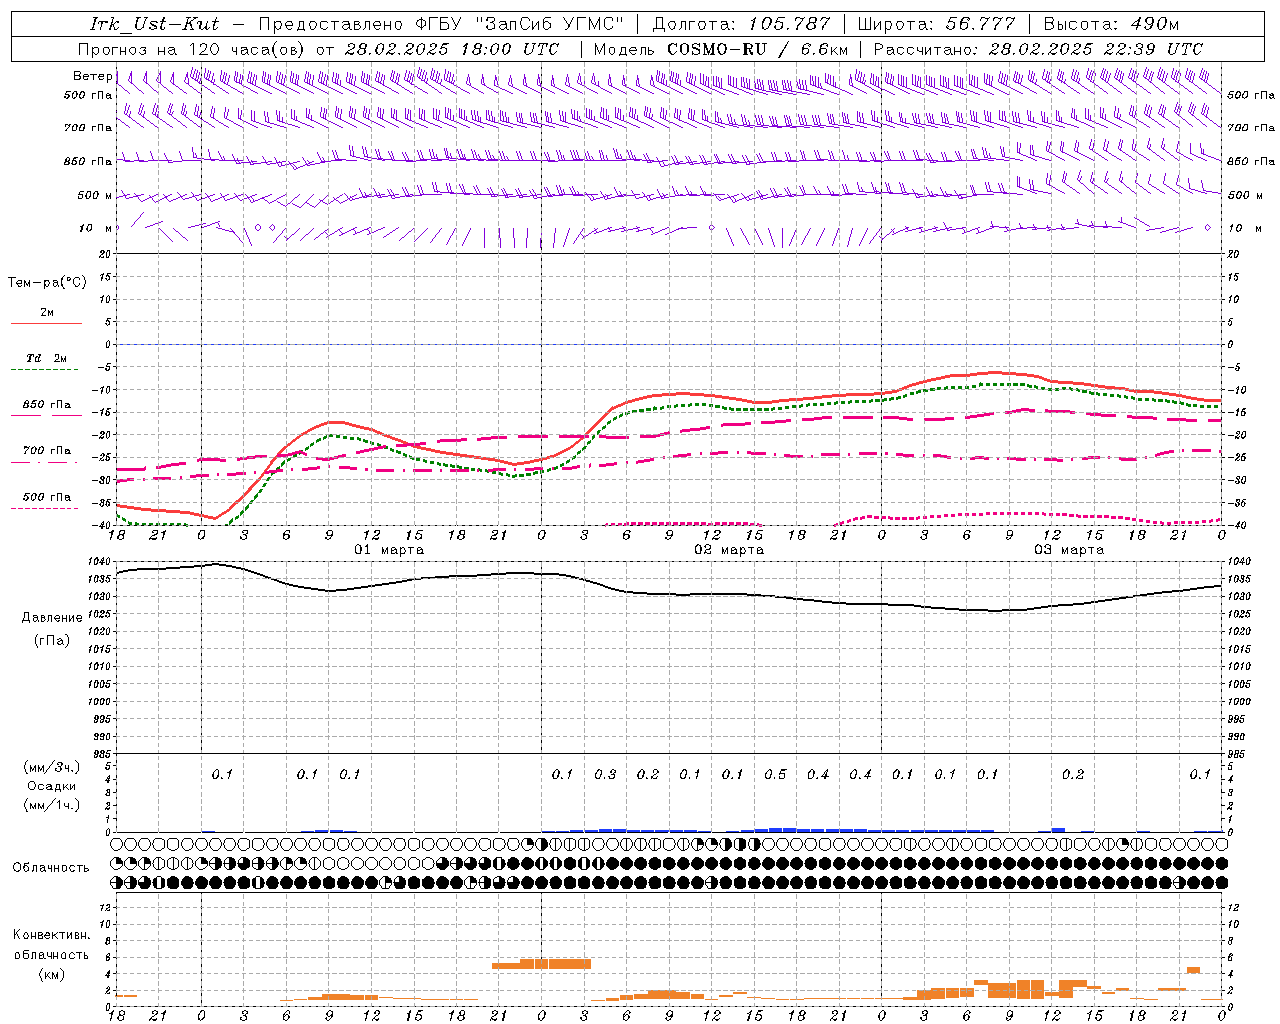The height and width of the screenshot is (1024, 1280).
Task: Click the station title Irk_Ust-Kut
Action: point(154,24)
